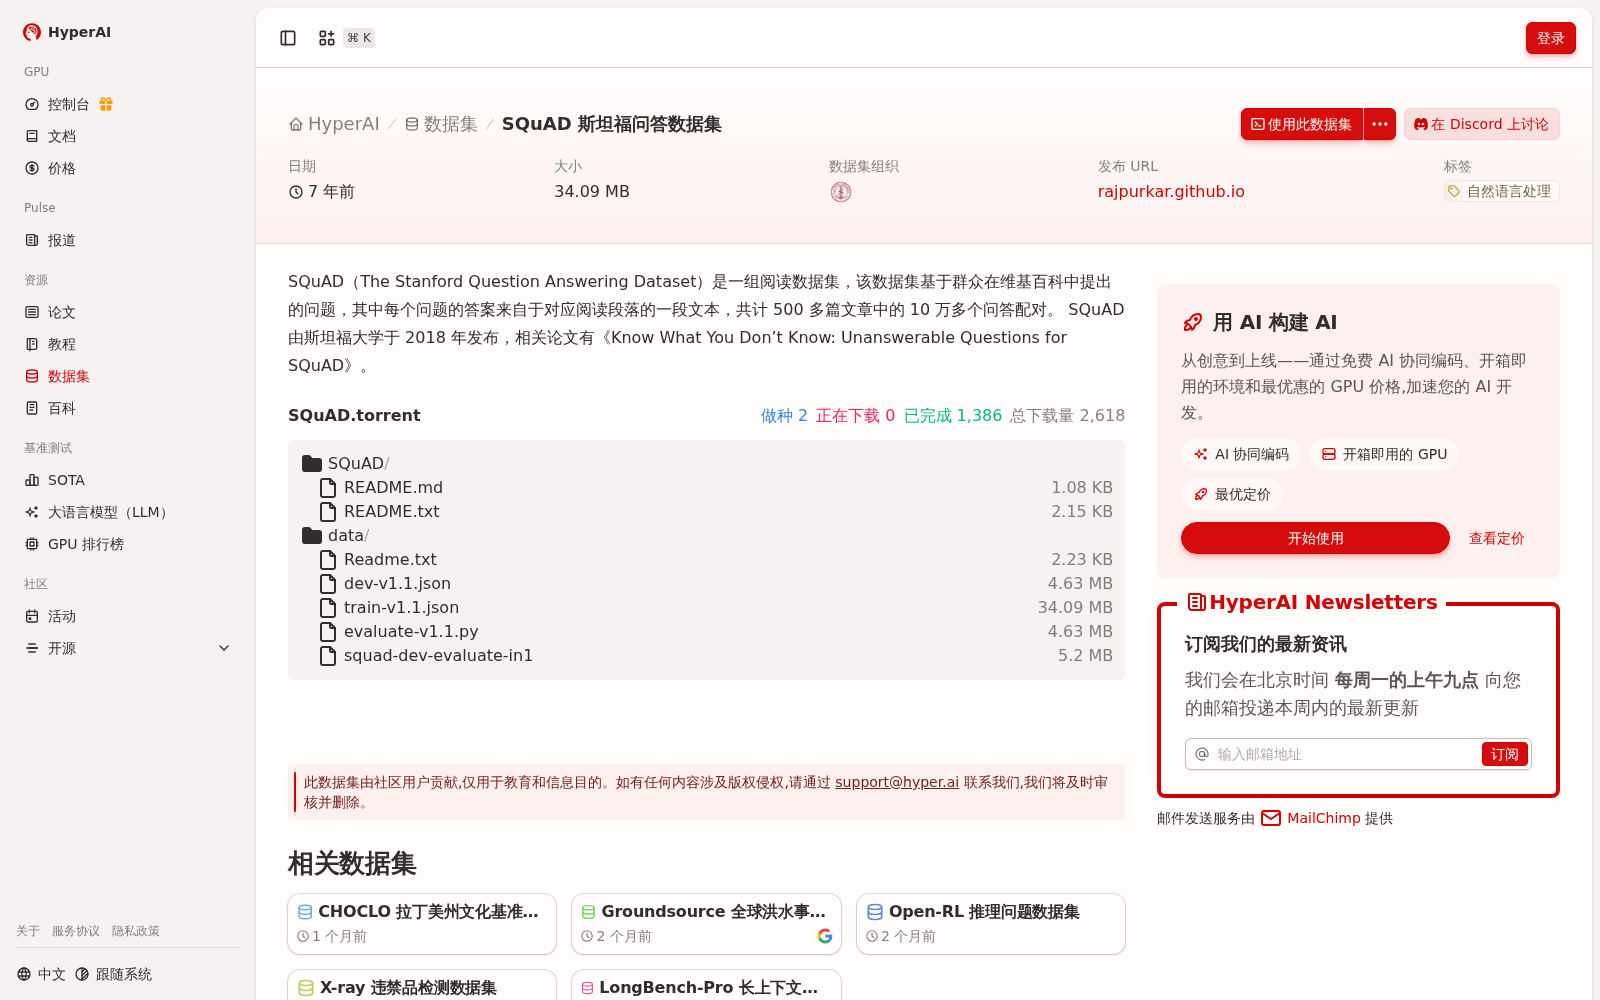Open 控制台 in the sidebar

(x=68, y=104)
